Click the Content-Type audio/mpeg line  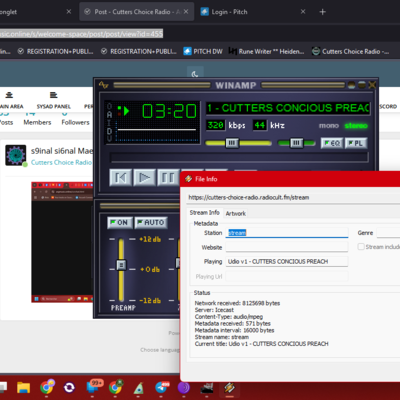pyautogui.click(x=229, y=317)
